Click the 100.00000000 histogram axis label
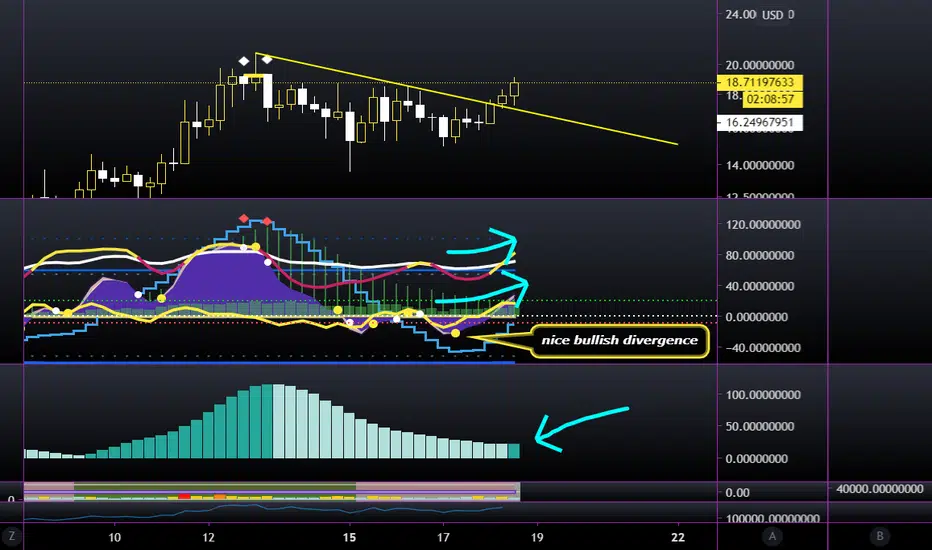 (763, 395)
